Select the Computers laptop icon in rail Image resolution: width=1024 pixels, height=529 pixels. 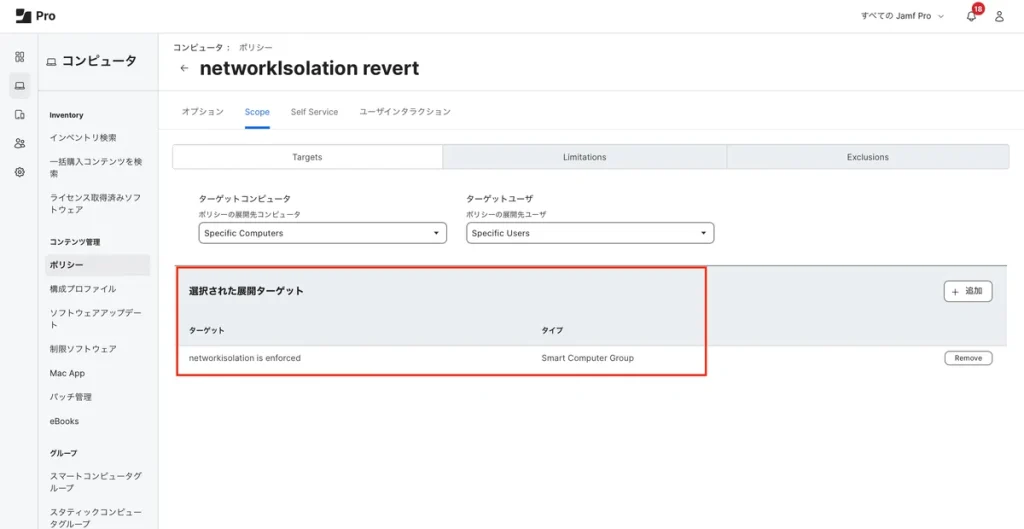[19, 86]
